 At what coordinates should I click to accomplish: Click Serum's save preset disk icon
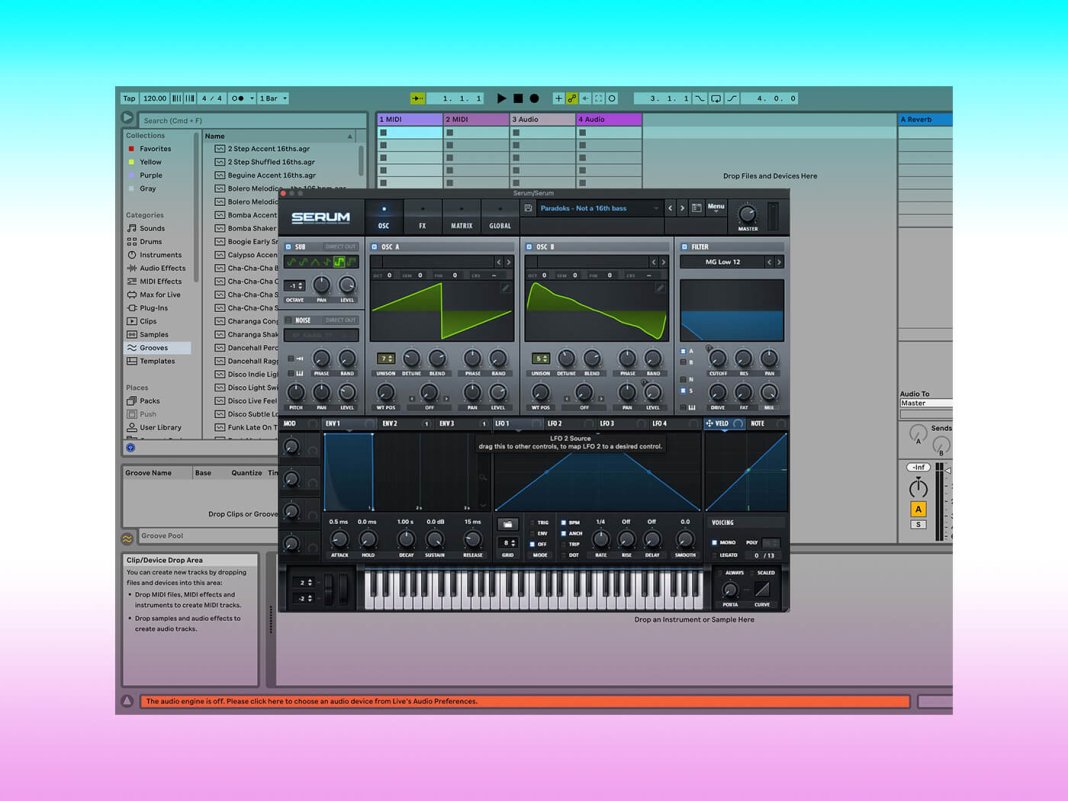pyautogui.click(x=528, y=208)
